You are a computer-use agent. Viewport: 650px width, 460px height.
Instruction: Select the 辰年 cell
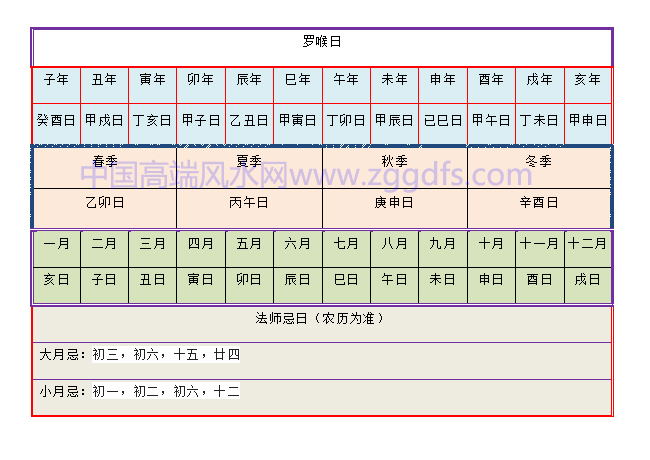tap(250, 85)
